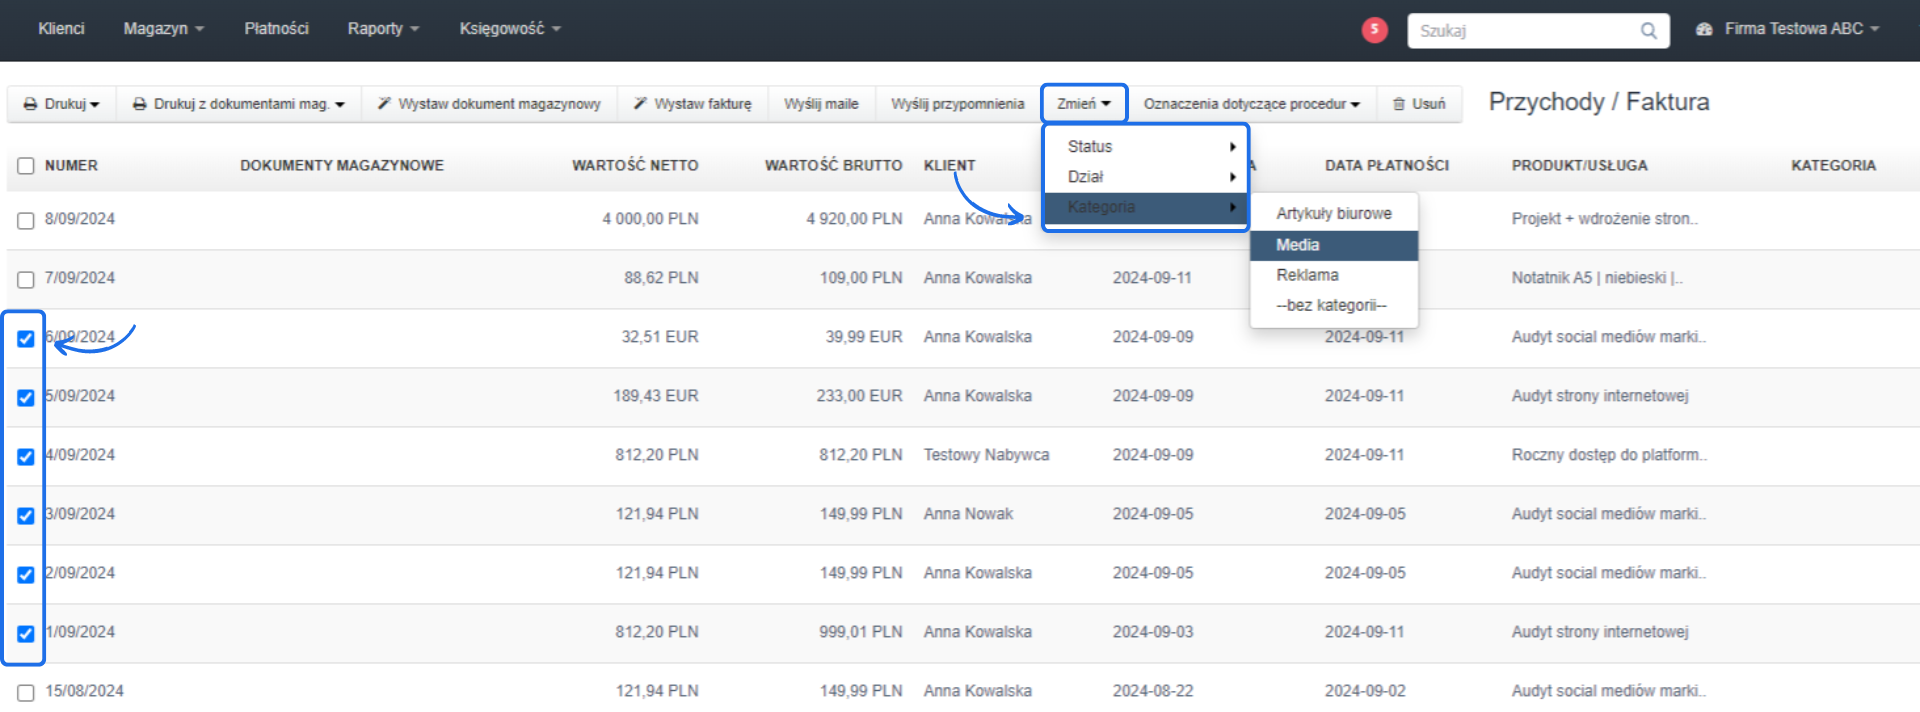Click the wand icon on Wystaw fakturę
The width and height of the screenshot is (1920, 712).
tap(640, 104)
